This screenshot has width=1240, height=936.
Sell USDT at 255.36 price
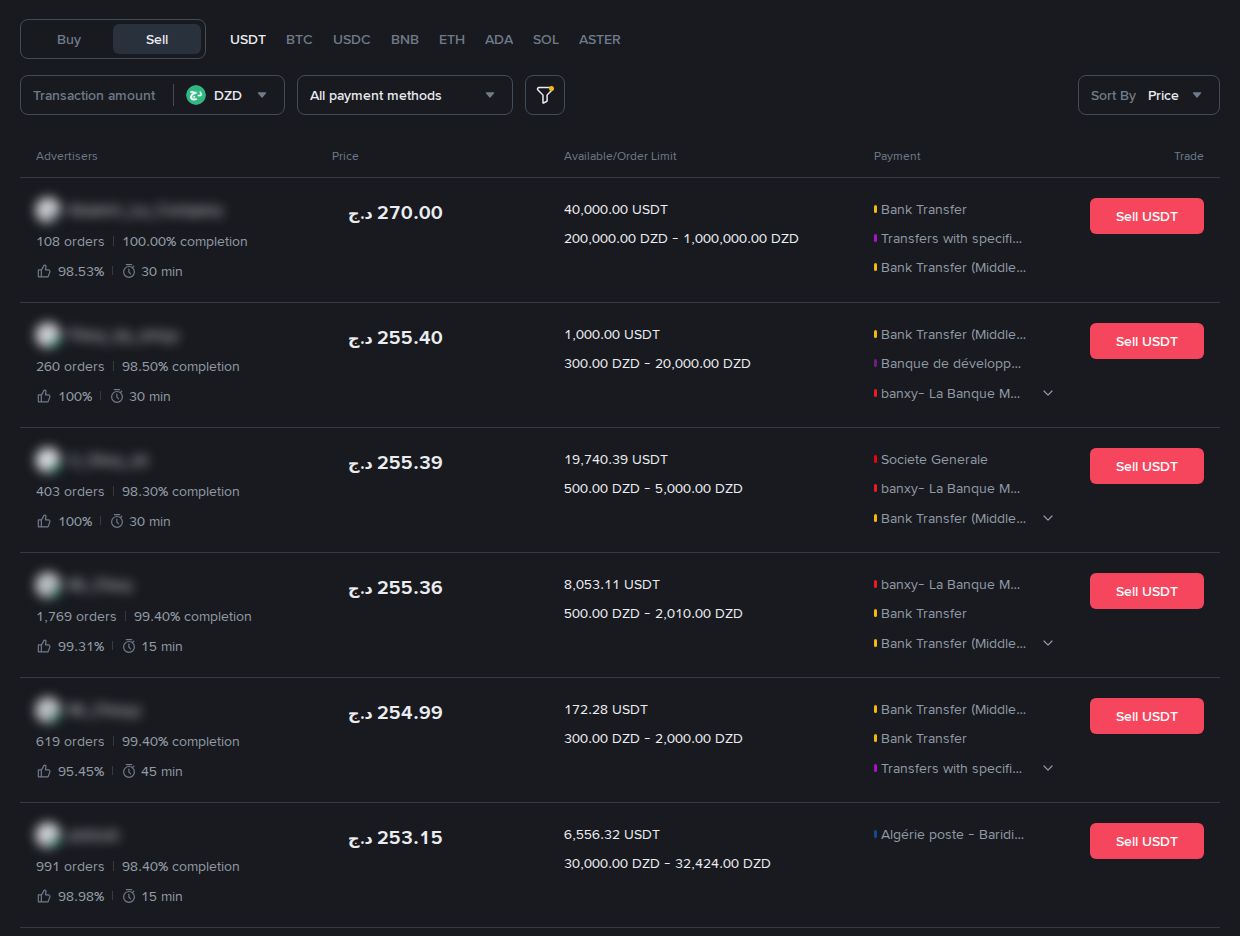pyautogui.click(x=1147, y=591)
